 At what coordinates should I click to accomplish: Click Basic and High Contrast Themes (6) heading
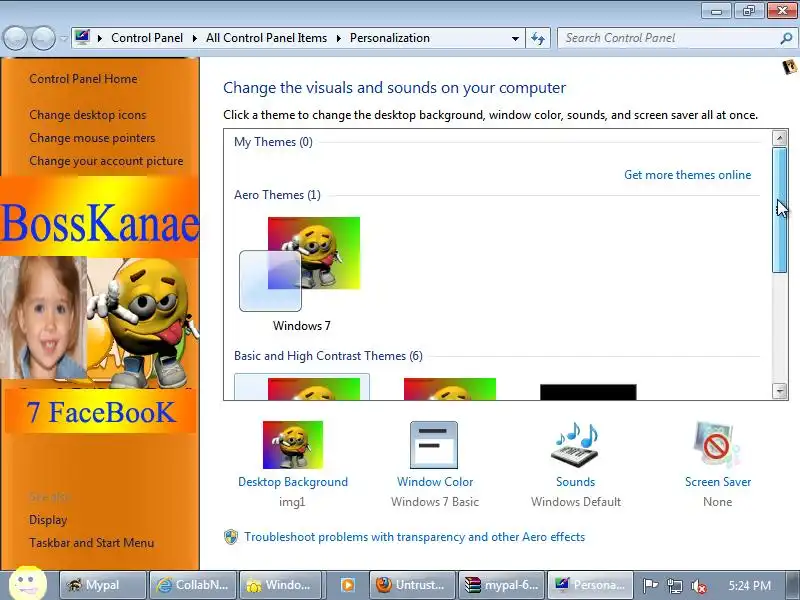329,356
